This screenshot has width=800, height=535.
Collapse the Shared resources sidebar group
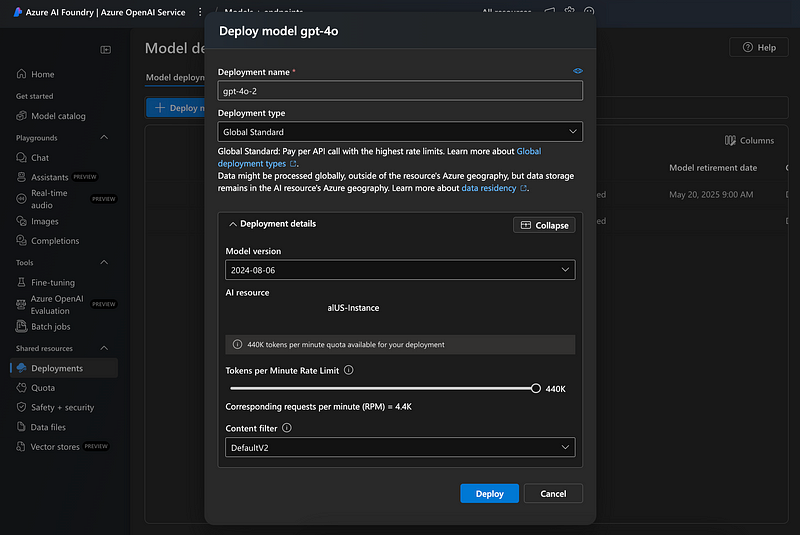click(104, 348)
